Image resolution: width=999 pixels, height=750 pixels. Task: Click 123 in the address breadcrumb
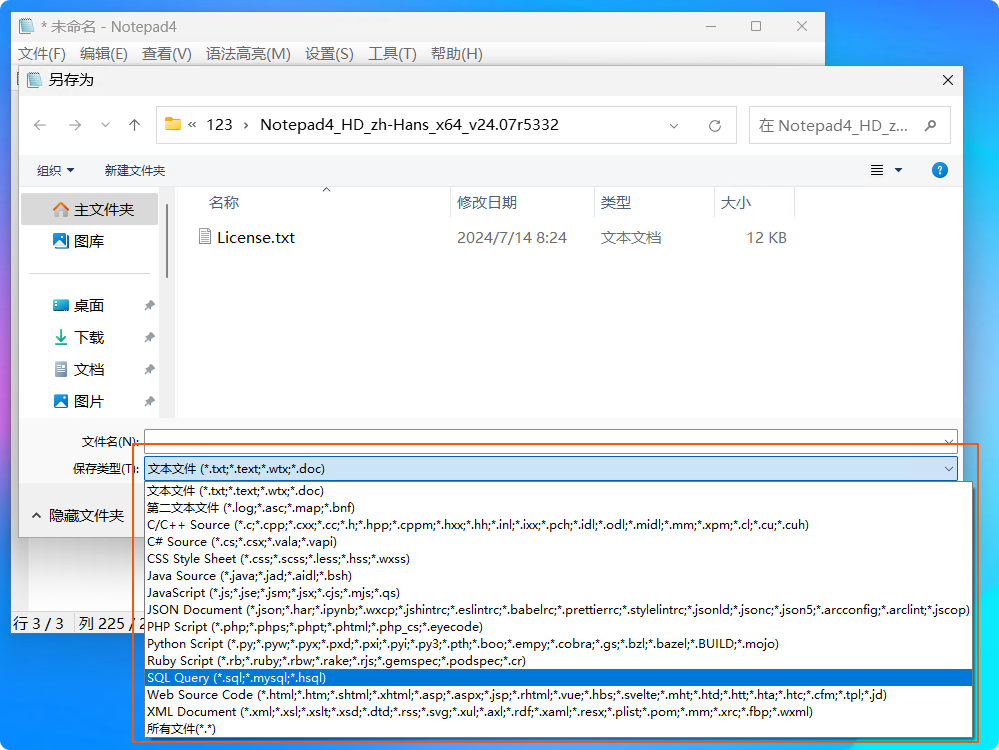(x=219, y=125)
